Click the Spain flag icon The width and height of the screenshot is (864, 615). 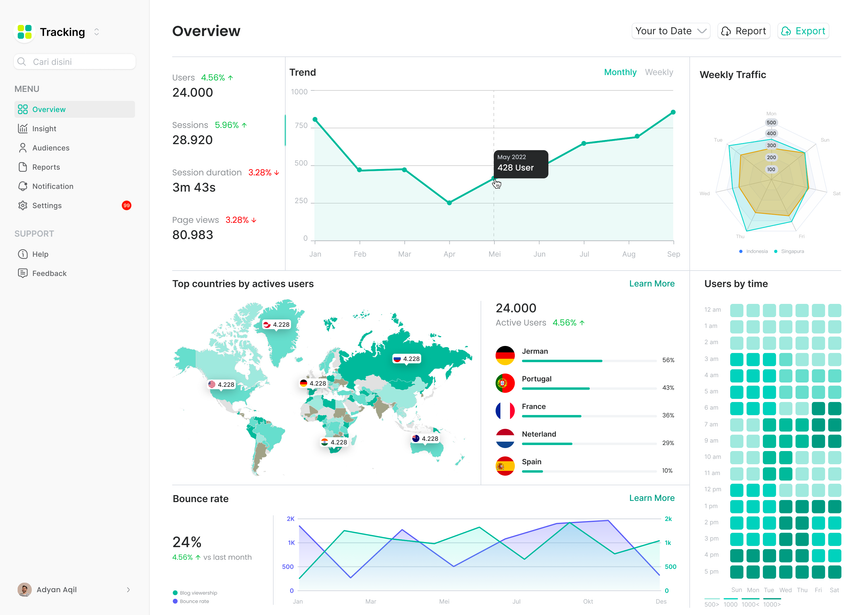(x=505, y=466)
